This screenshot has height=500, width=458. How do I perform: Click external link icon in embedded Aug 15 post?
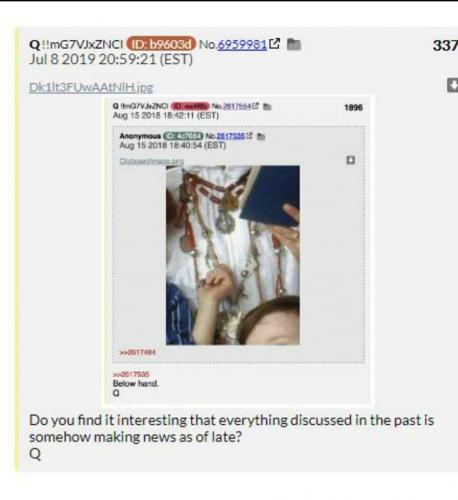[256, 106]
